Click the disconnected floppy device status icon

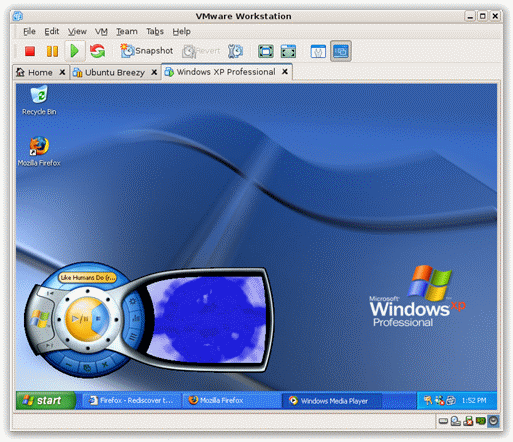468,421
